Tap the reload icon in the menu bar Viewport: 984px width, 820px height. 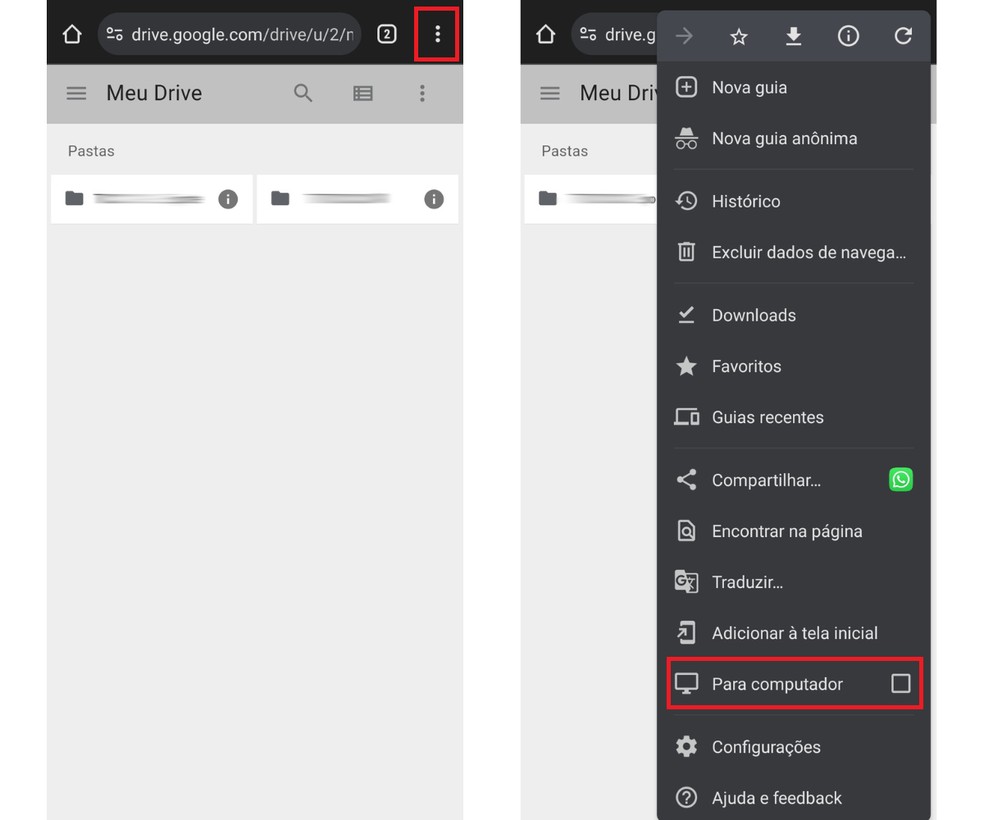pos(903,35)
